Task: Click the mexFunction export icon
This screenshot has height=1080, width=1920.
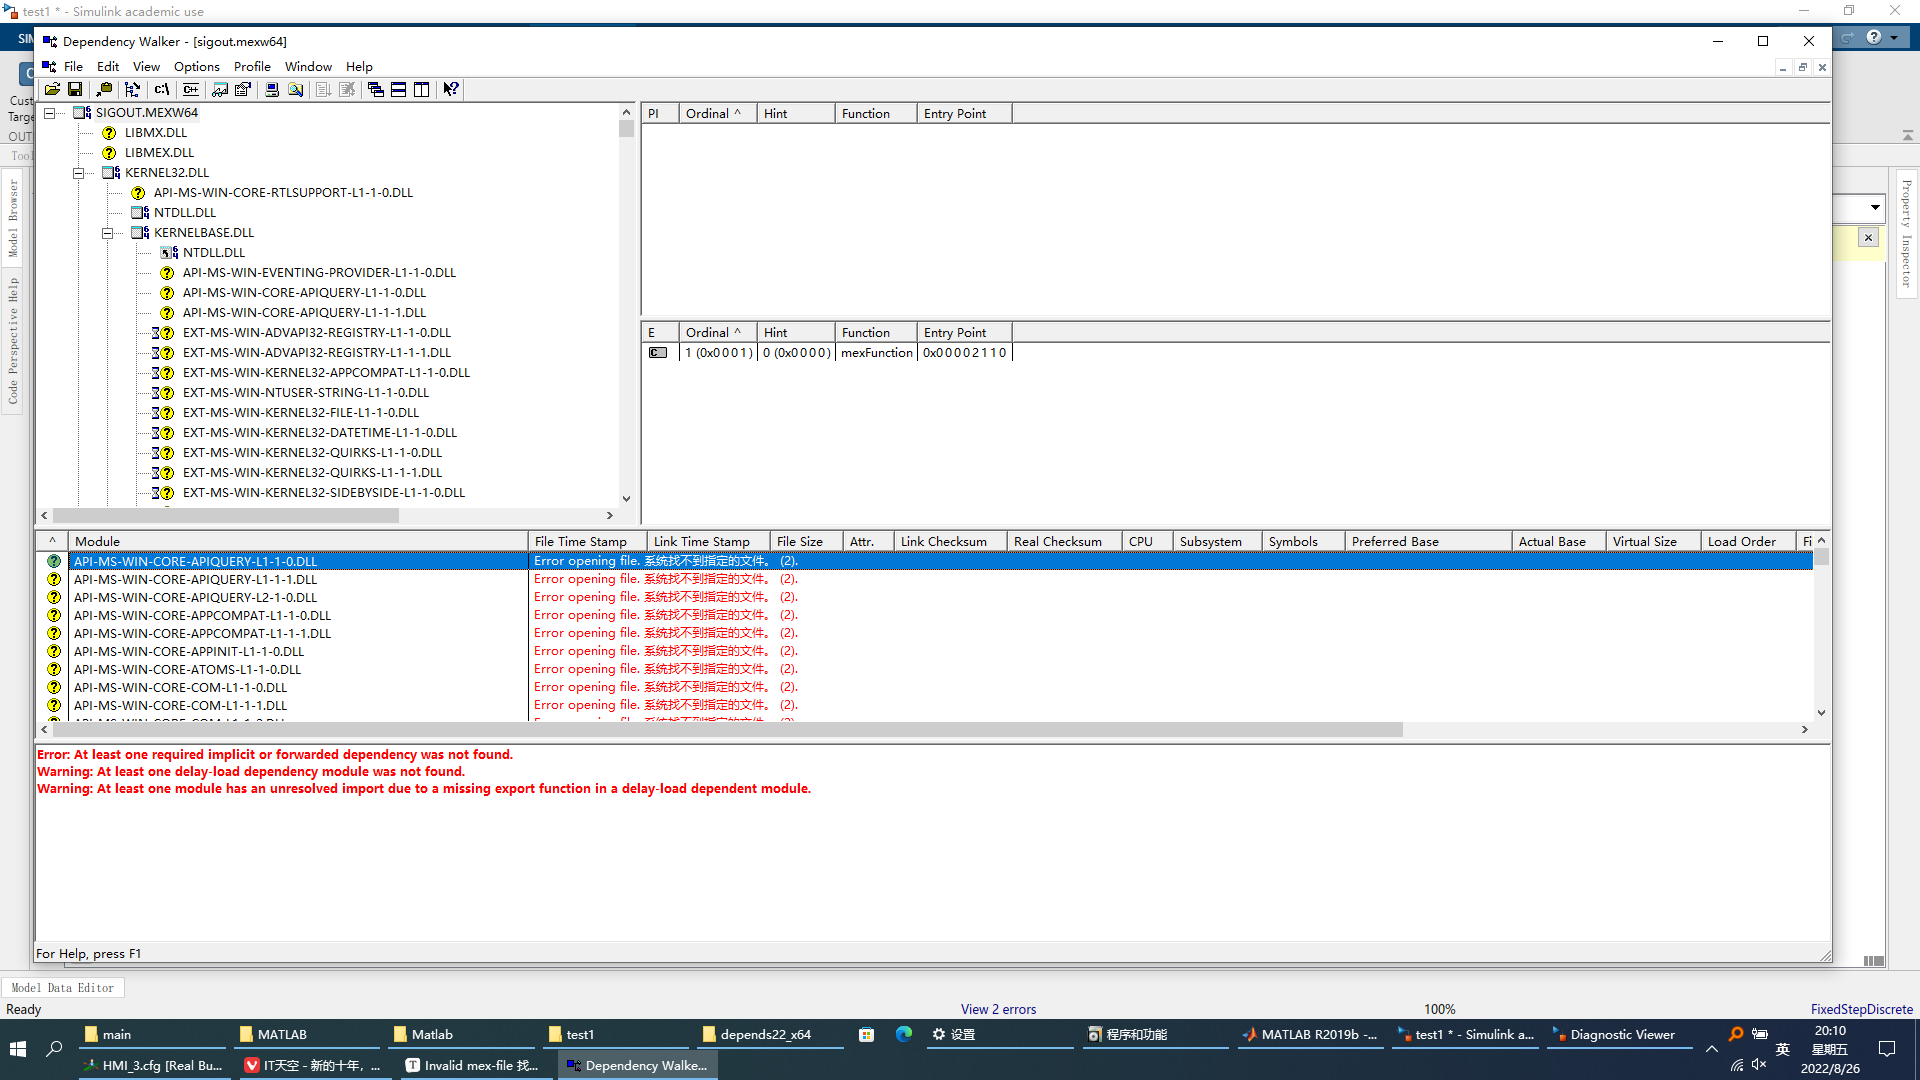Action: click(658, 353)
